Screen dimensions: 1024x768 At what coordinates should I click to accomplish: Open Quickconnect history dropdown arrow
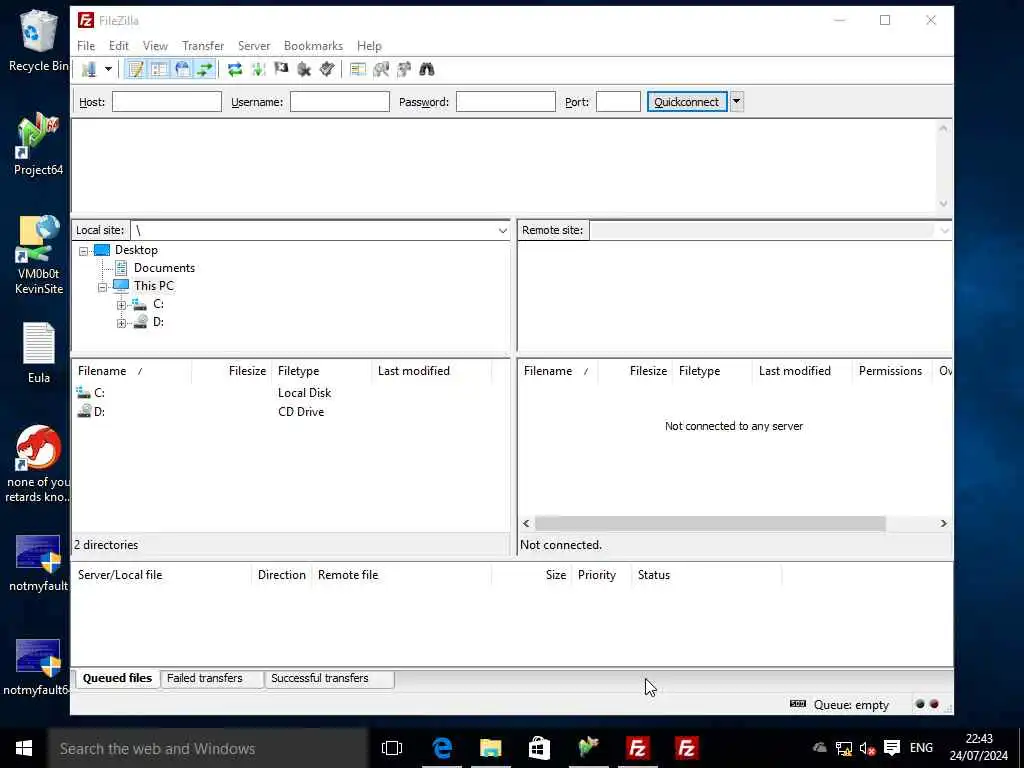737,101
